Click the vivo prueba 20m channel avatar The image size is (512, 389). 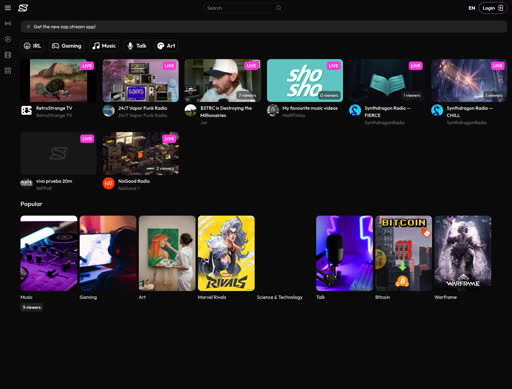[x=26, y=183]
